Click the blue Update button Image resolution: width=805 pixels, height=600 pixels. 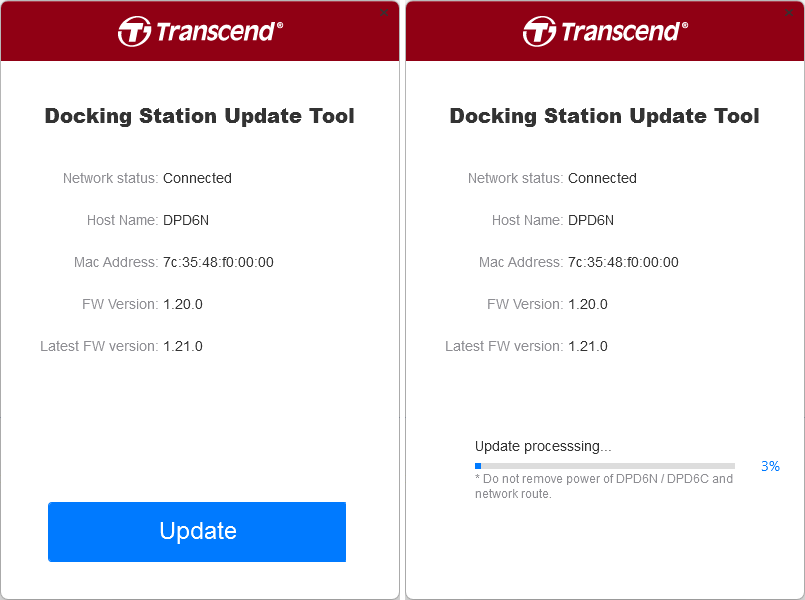pos(197,532)
